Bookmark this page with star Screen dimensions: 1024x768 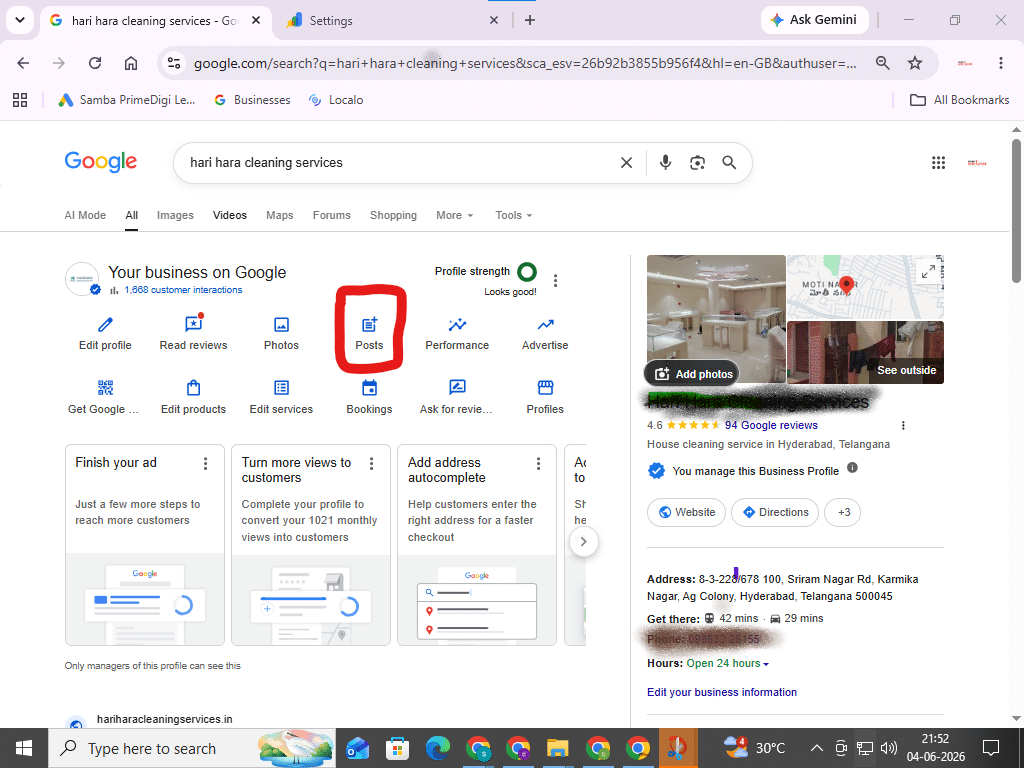[x=914, y=63]
